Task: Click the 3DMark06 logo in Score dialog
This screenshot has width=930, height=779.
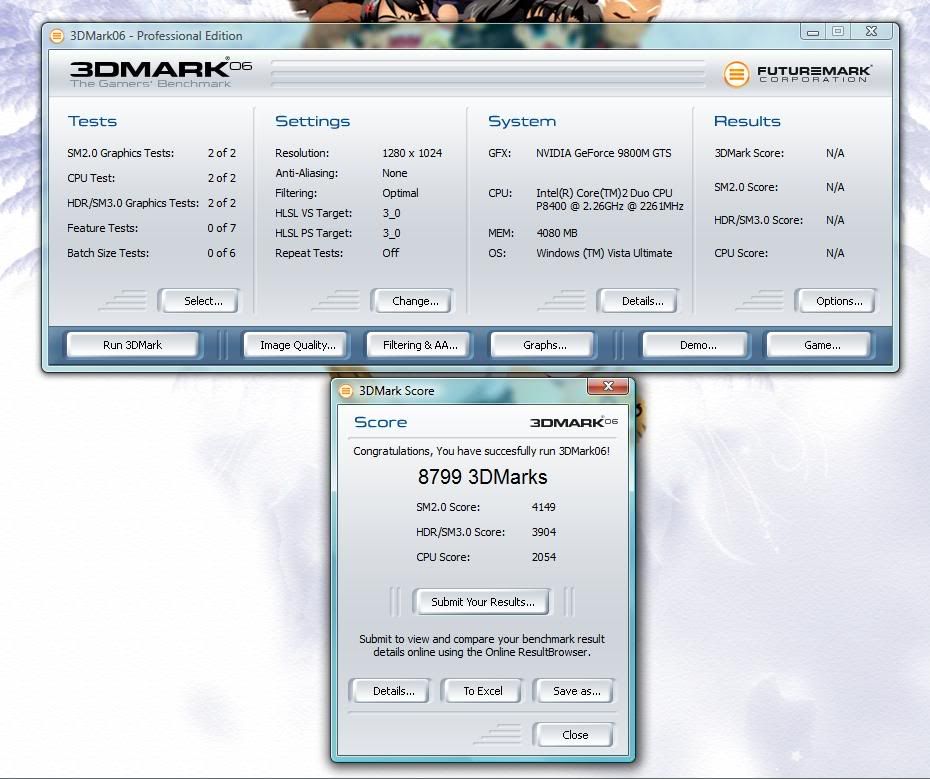Action: pos(574,422)
